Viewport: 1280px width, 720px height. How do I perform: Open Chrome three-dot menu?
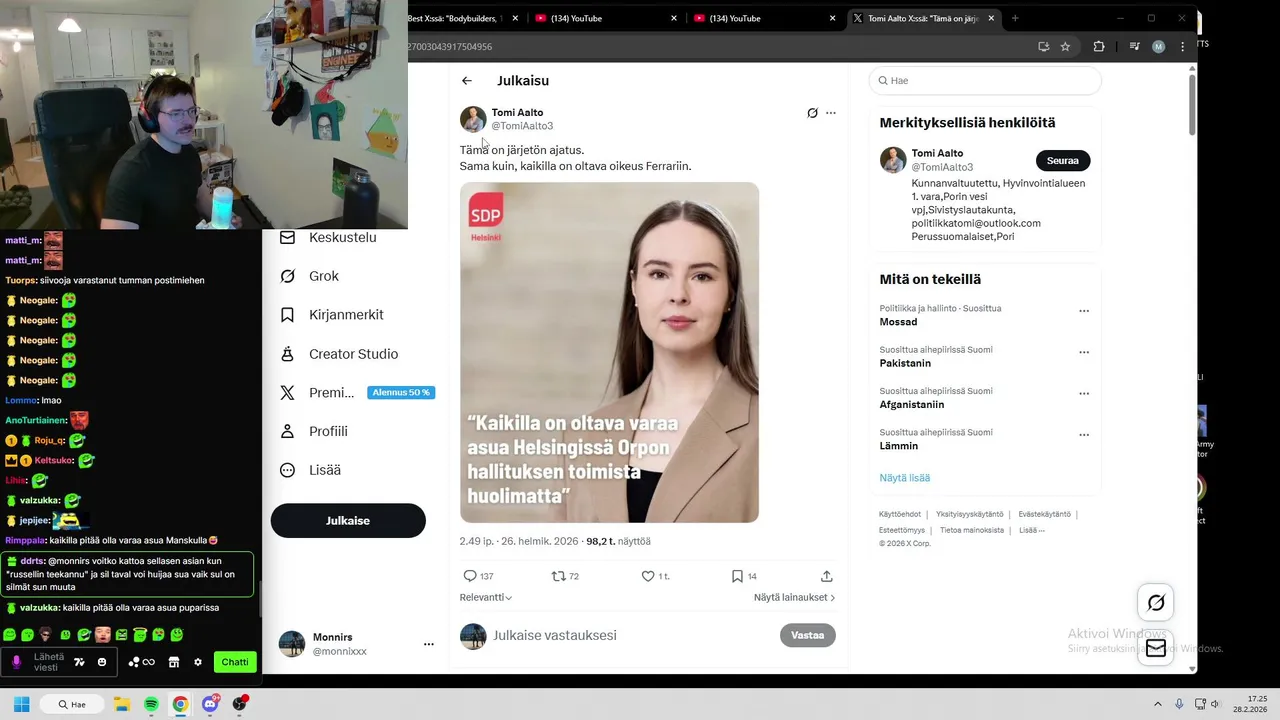click(x=1183, y=47)
